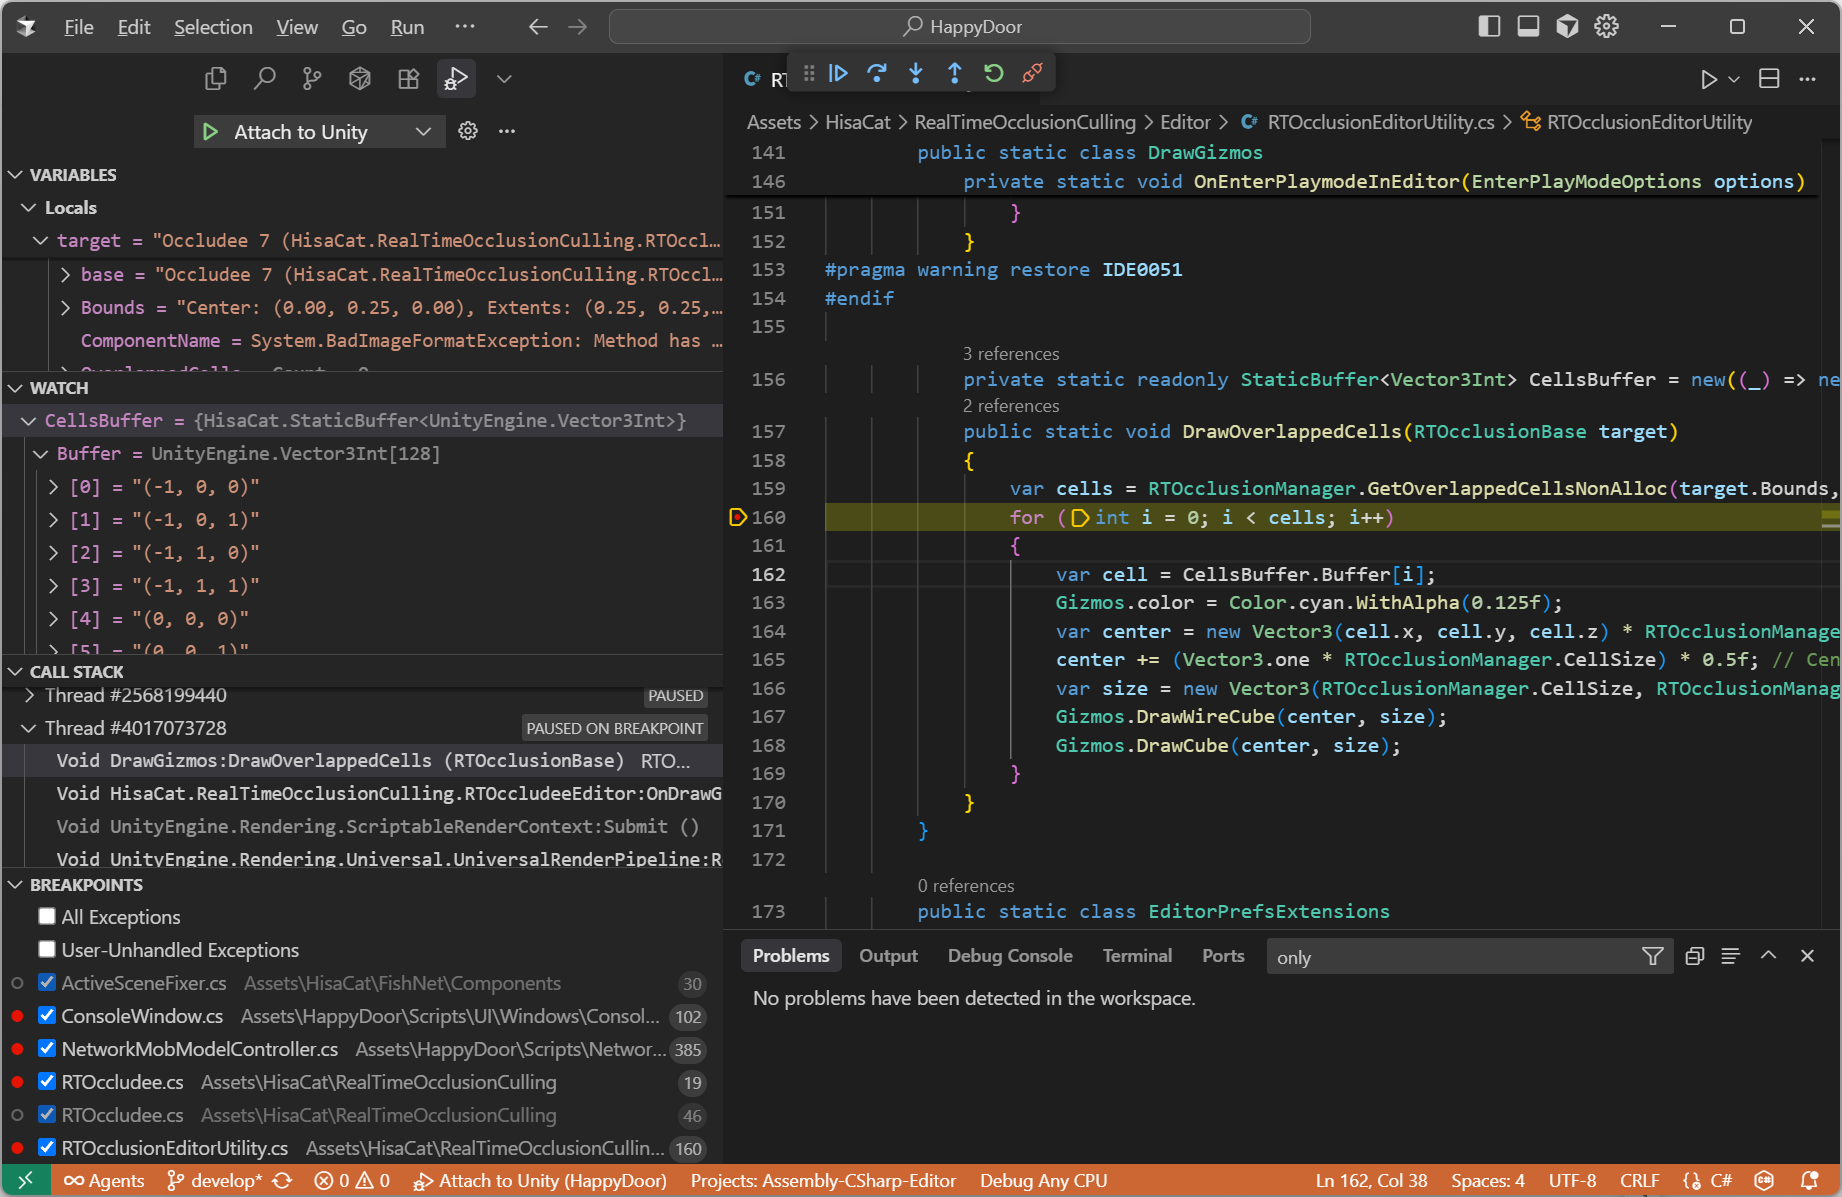This screenshot has width=1842, height=1197.
Task: Click Ln 162, Col 38 status indicator
Action: click(1371, 1181)
